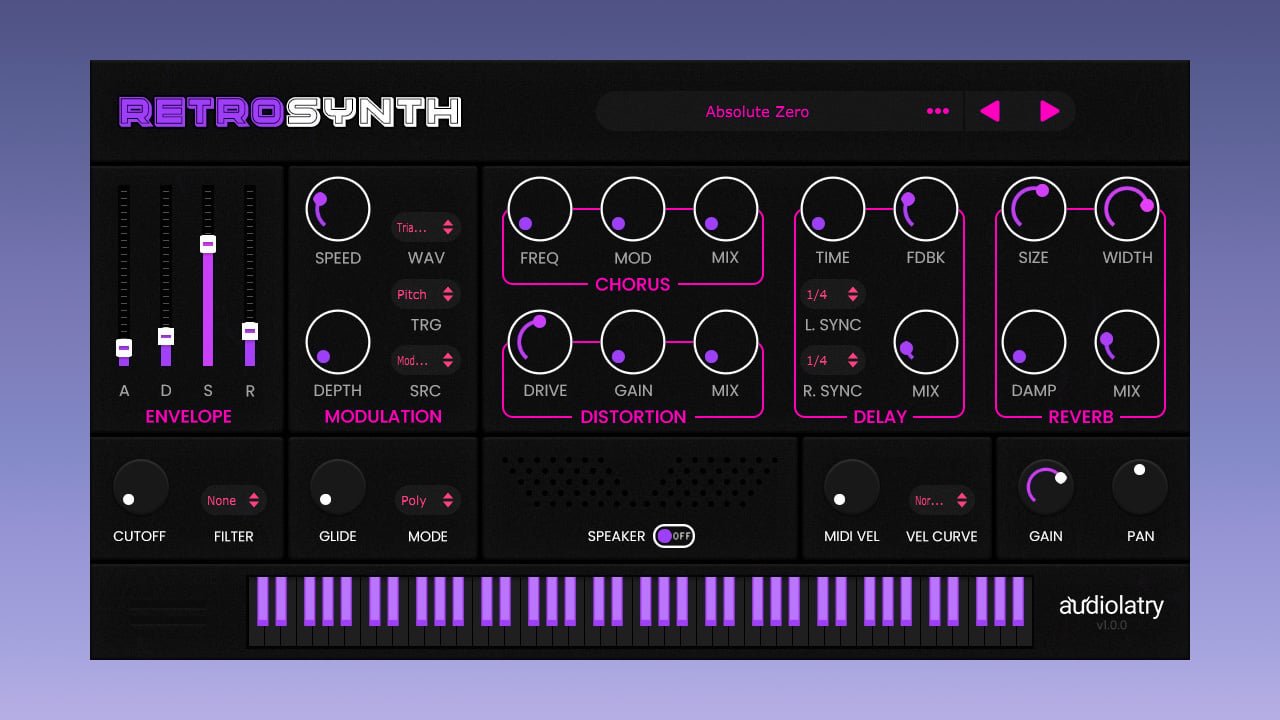The height and width of the screenshot is (720, 1280).
Task: Open the FILTER type dropdown showing None
Action: coord(234,500)
